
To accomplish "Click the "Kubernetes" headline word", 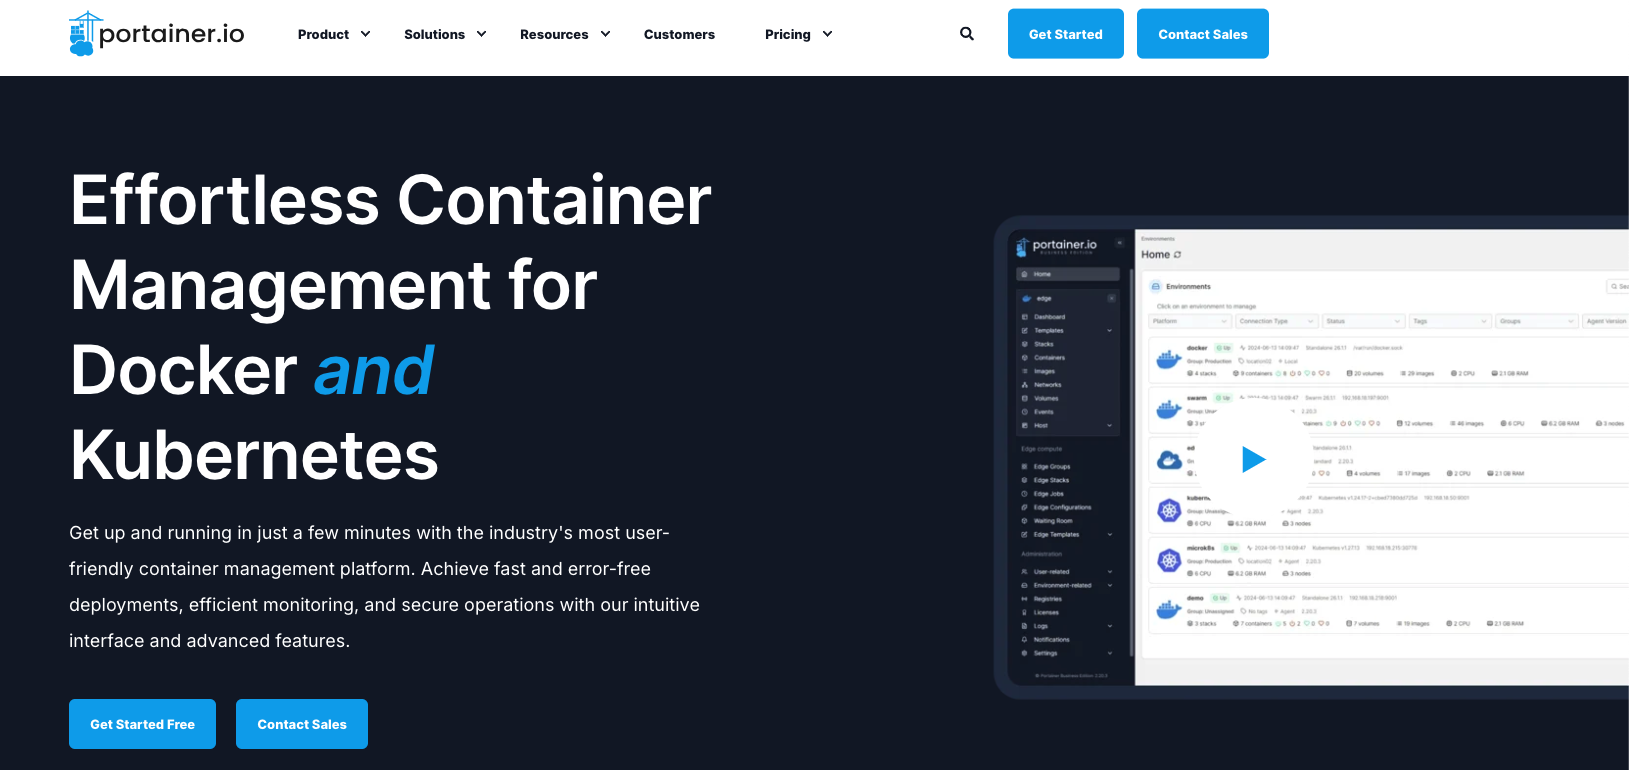I will click(255, 456).
